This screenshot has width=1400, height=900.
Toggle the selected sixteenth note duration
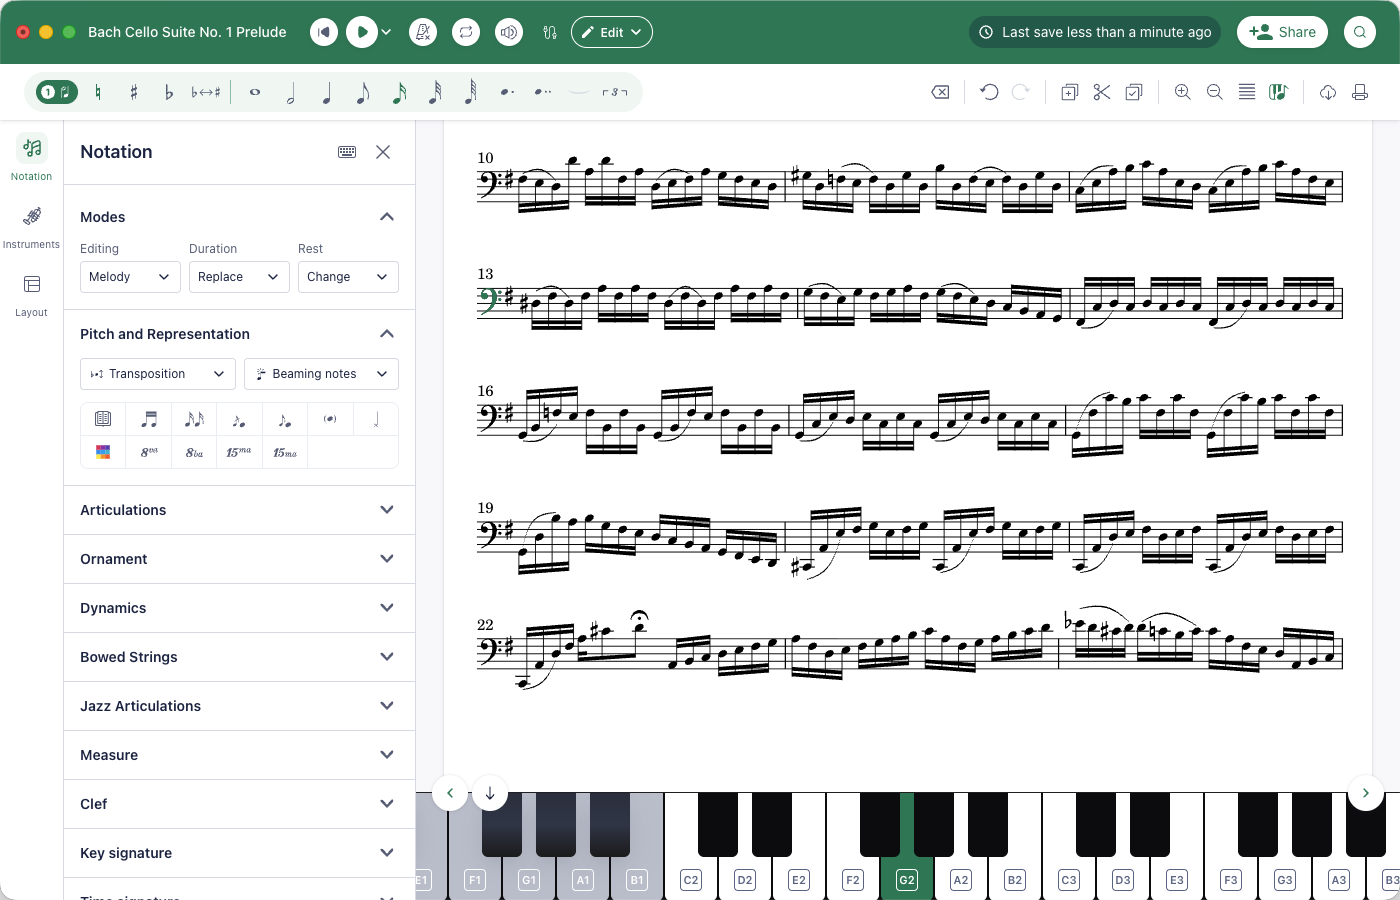point(399,93)
